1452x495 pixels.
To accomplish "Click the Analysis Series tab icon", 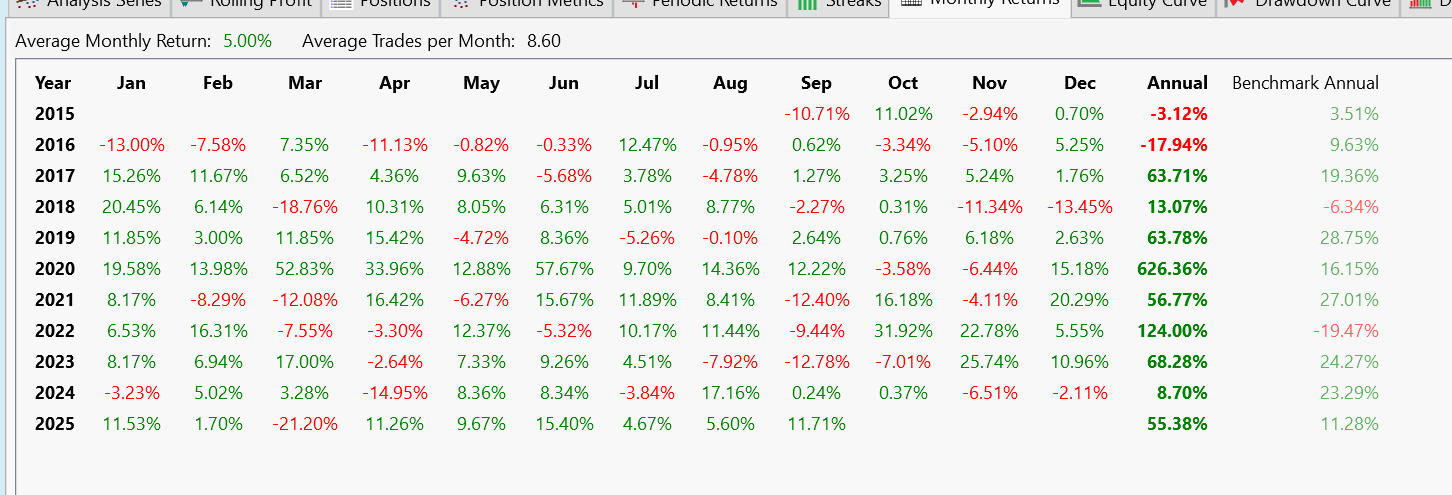I will coord(30,3).
